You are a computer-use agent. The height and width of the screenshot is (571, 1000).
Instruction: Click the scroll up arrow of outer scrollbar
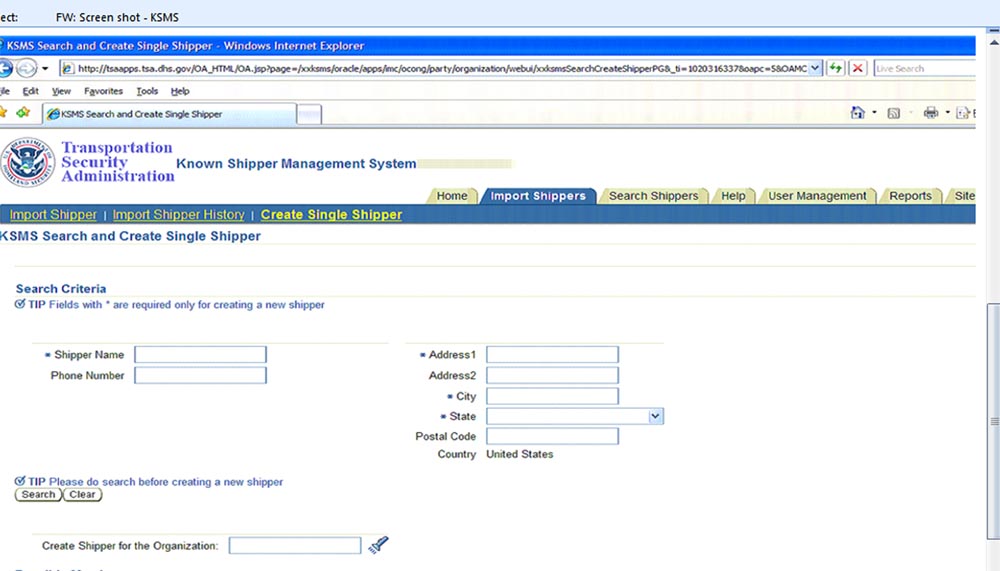(994, 42)
